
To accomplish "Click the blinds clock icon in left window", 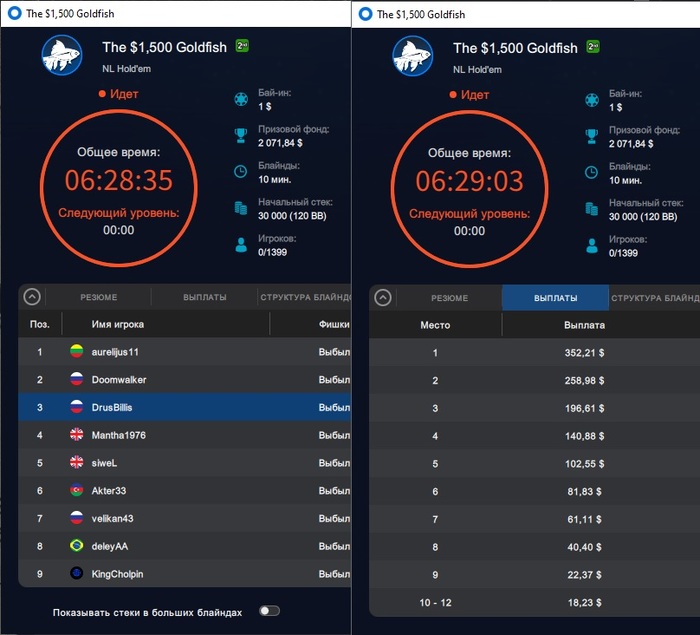I will click(241, 171).
